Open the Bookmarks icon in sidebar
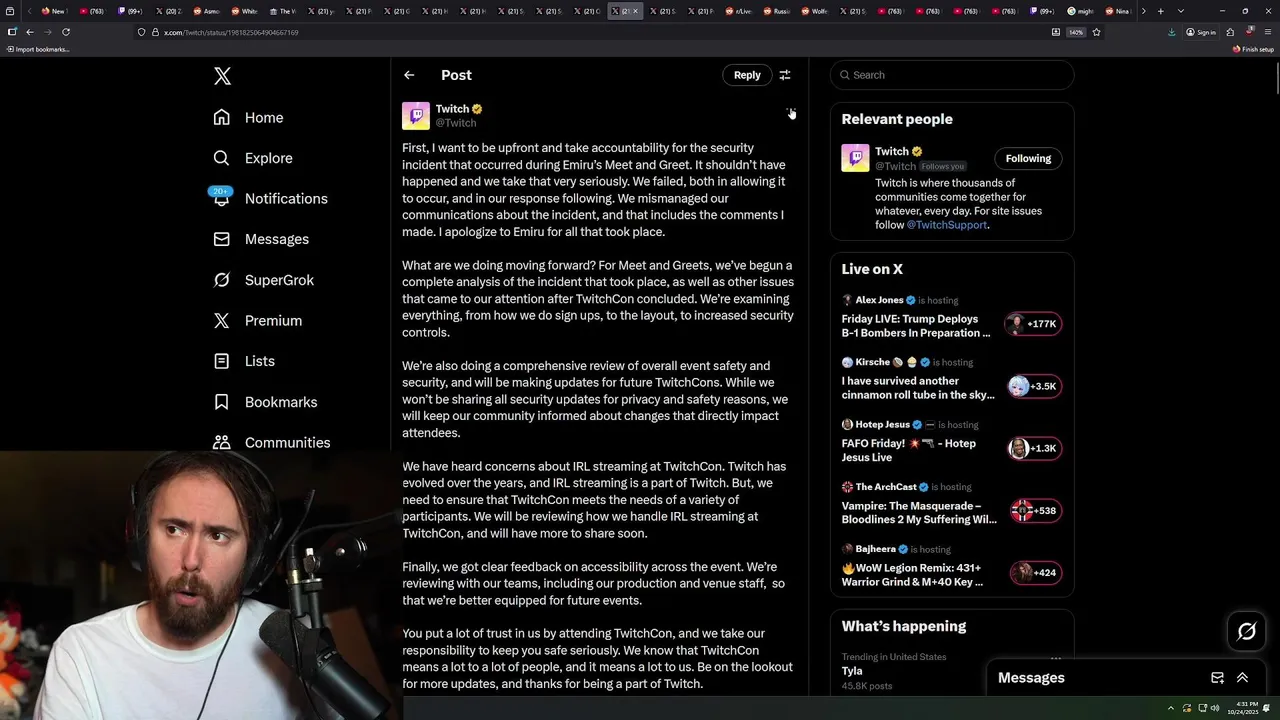Screen dimensions: 1280x720 point(221,401)
